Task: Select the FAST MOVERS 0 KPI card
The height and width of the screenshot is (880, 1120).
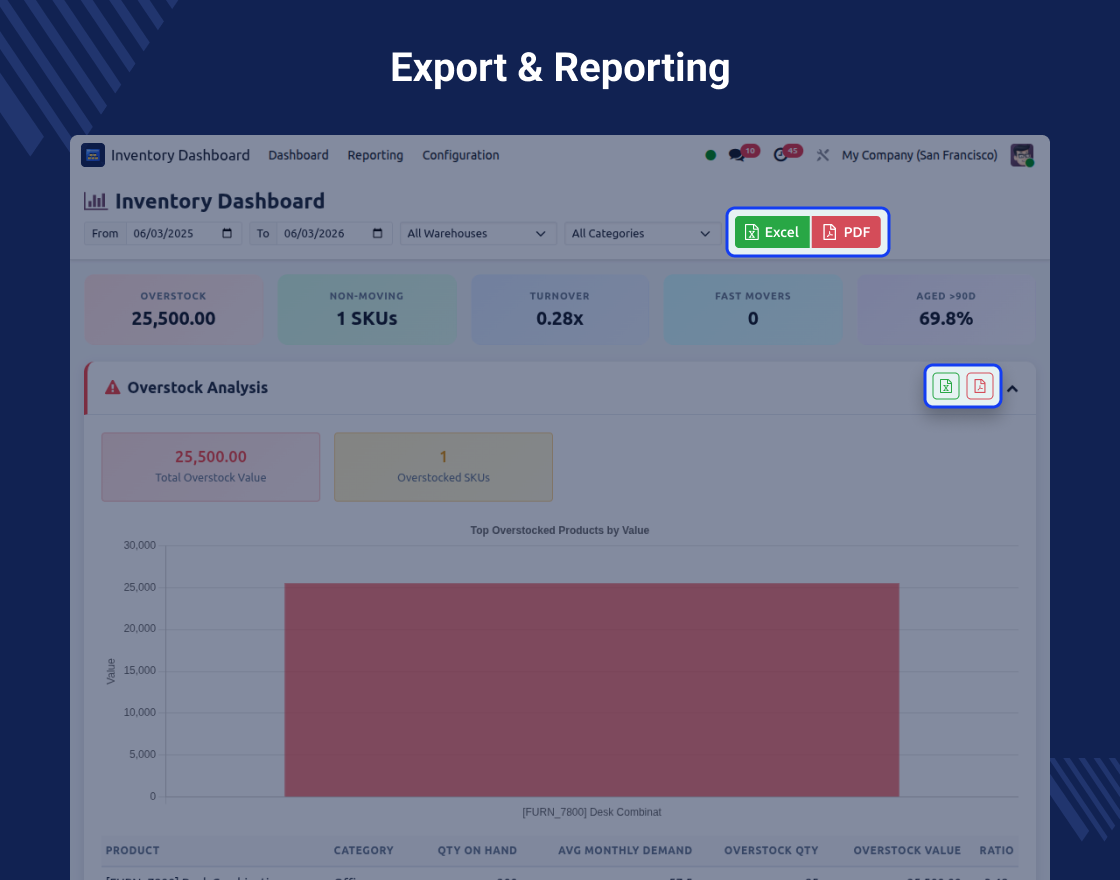Action: click(x=753, y=310)
